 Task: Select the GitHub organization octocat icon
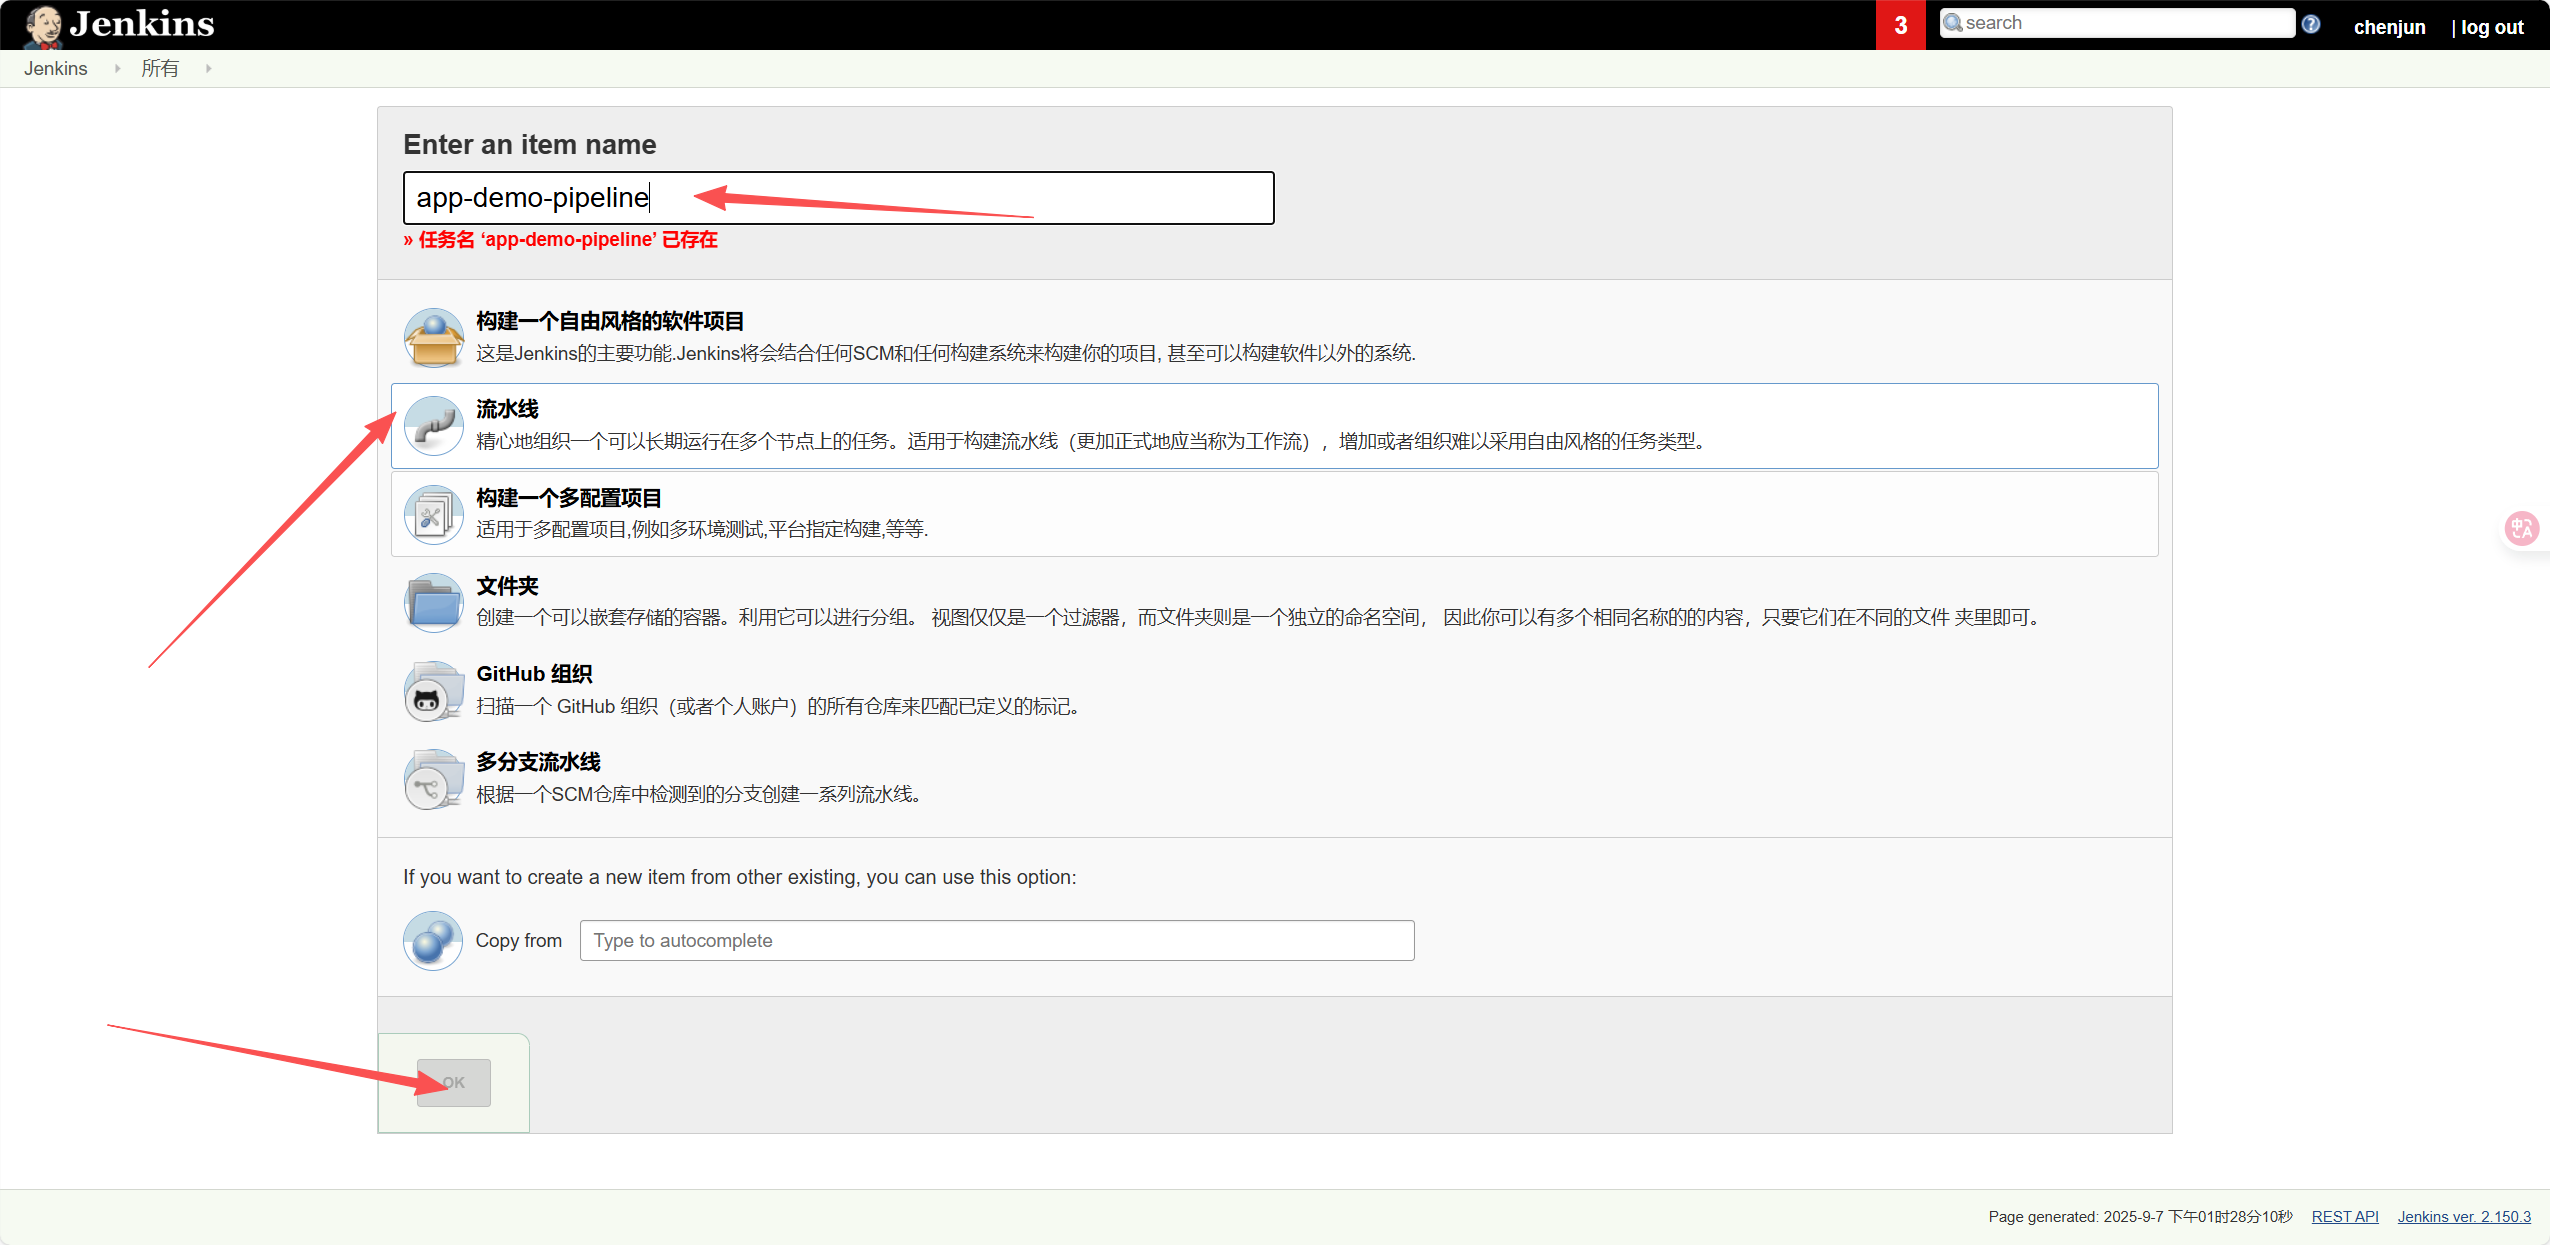[x=433, y=691]
